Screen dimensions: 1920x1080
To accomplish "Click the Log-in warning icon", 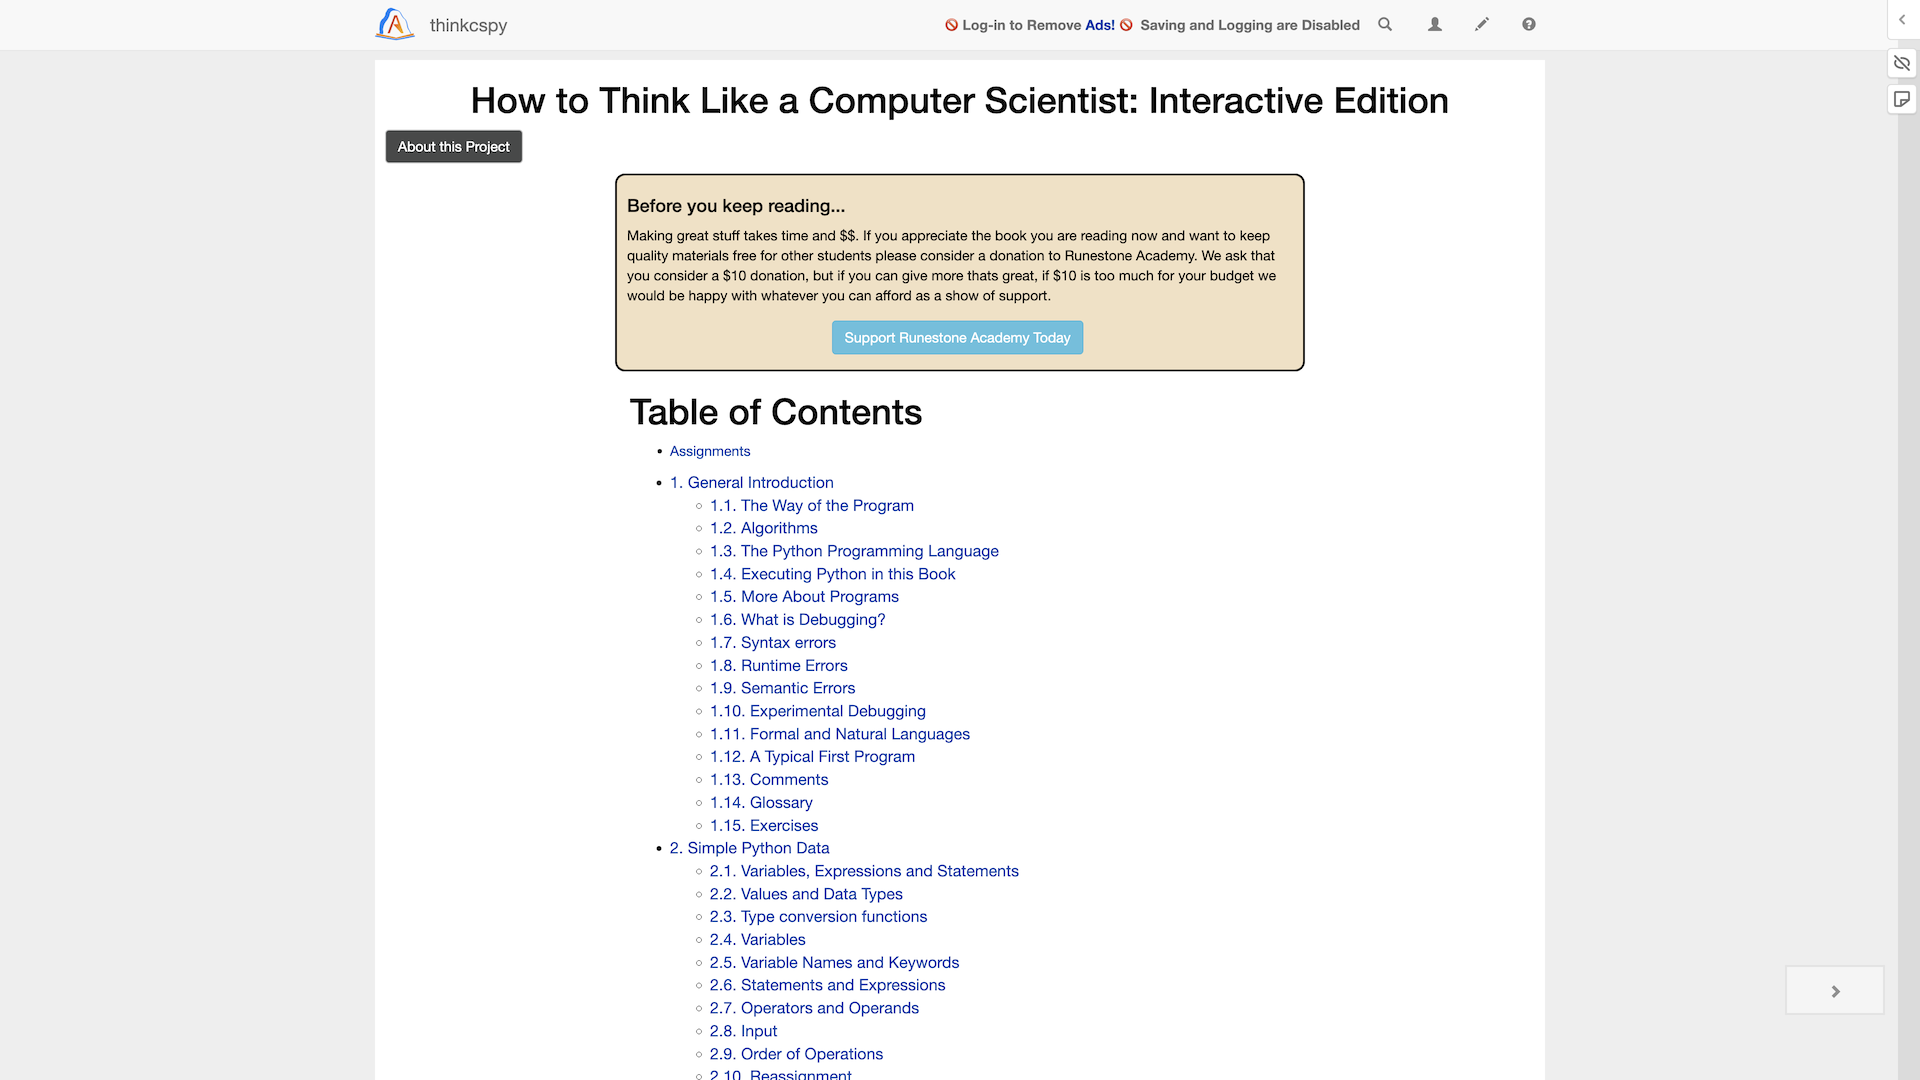I will click(949, 24).
